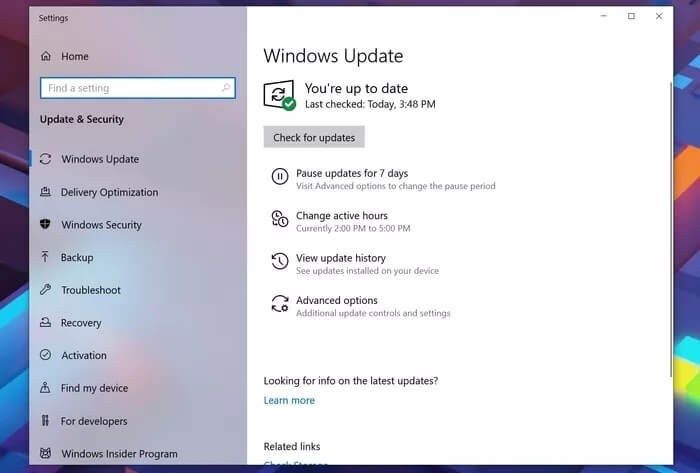Open Advanced options link
The width and height of the screenshot is (700, 473).
(x=337, y=300)
